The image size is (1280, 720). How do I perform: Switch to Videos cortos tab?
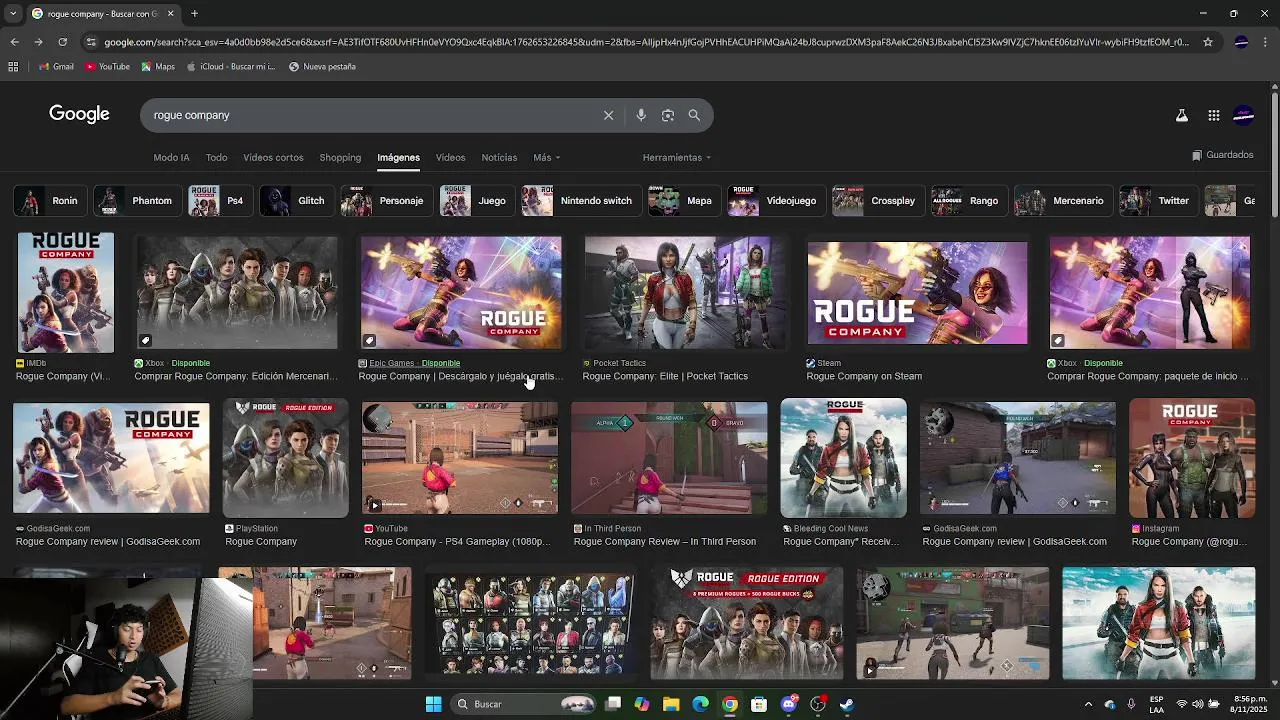click(x=273, y=157)
